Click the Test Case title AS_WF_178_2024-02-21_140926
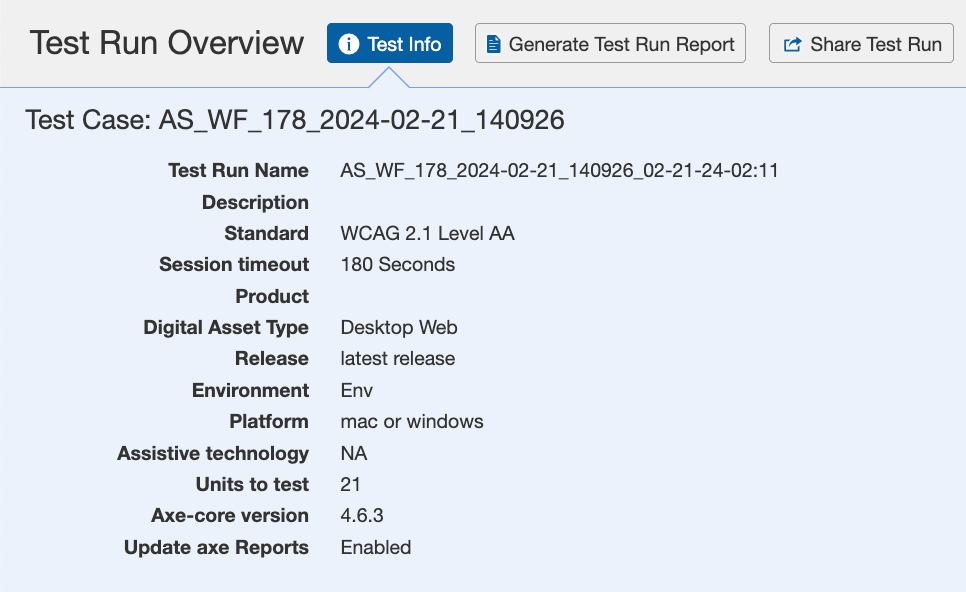Image resolution: width=966 pixels, height=592 pixels. [x=295, y=121]
